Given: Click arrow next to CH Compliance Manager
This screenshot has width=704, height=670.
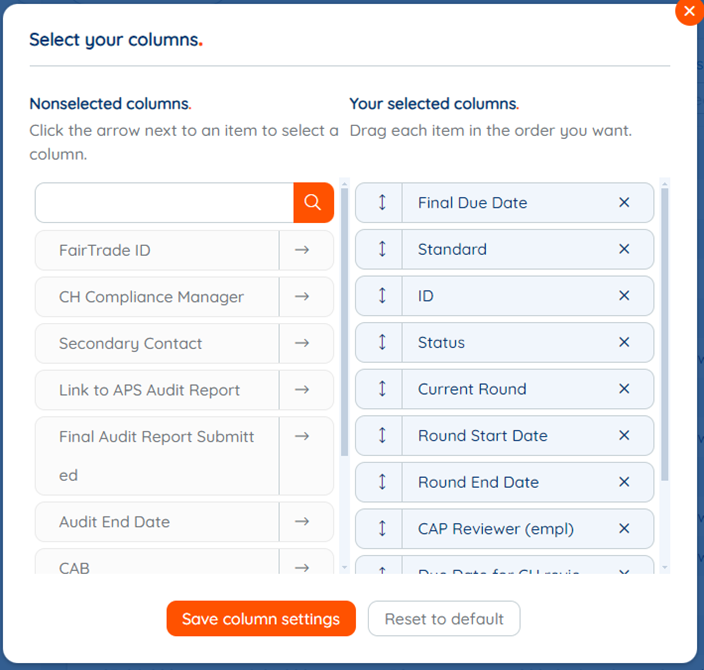Looking at the screenshot, I should (x=302, y=296).
